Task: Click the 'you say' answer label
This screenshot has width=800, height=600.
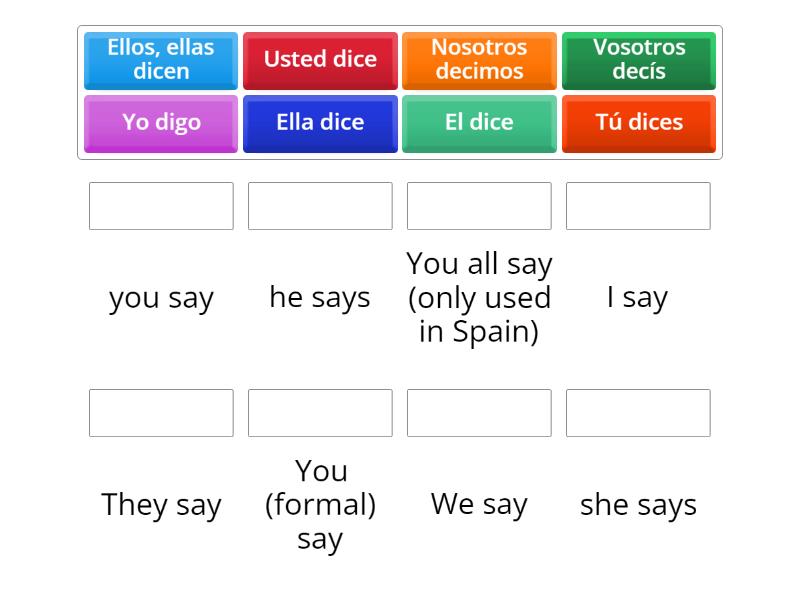Action: tap(161, 296)
